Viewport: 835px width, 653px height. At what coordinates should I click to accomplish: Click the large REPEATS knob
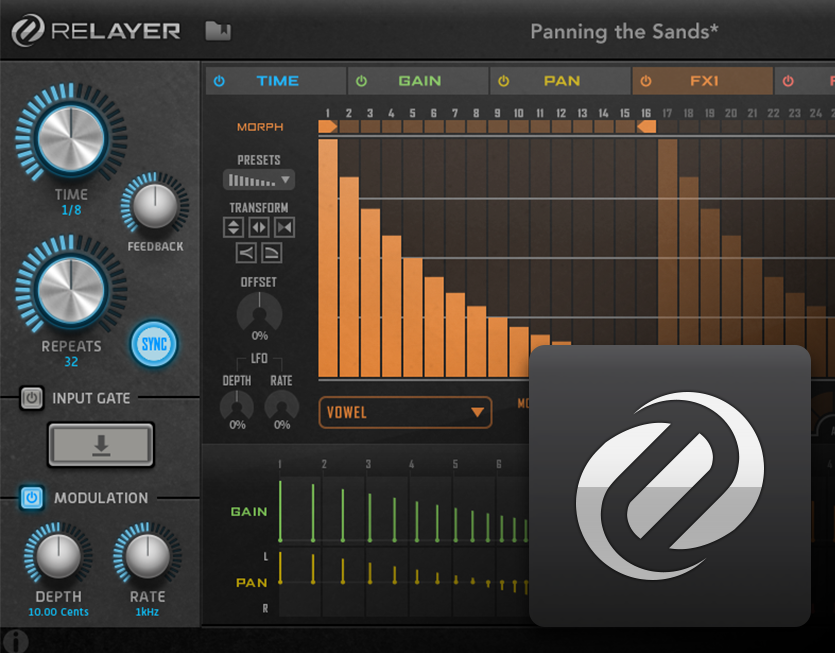click(71, 290)
